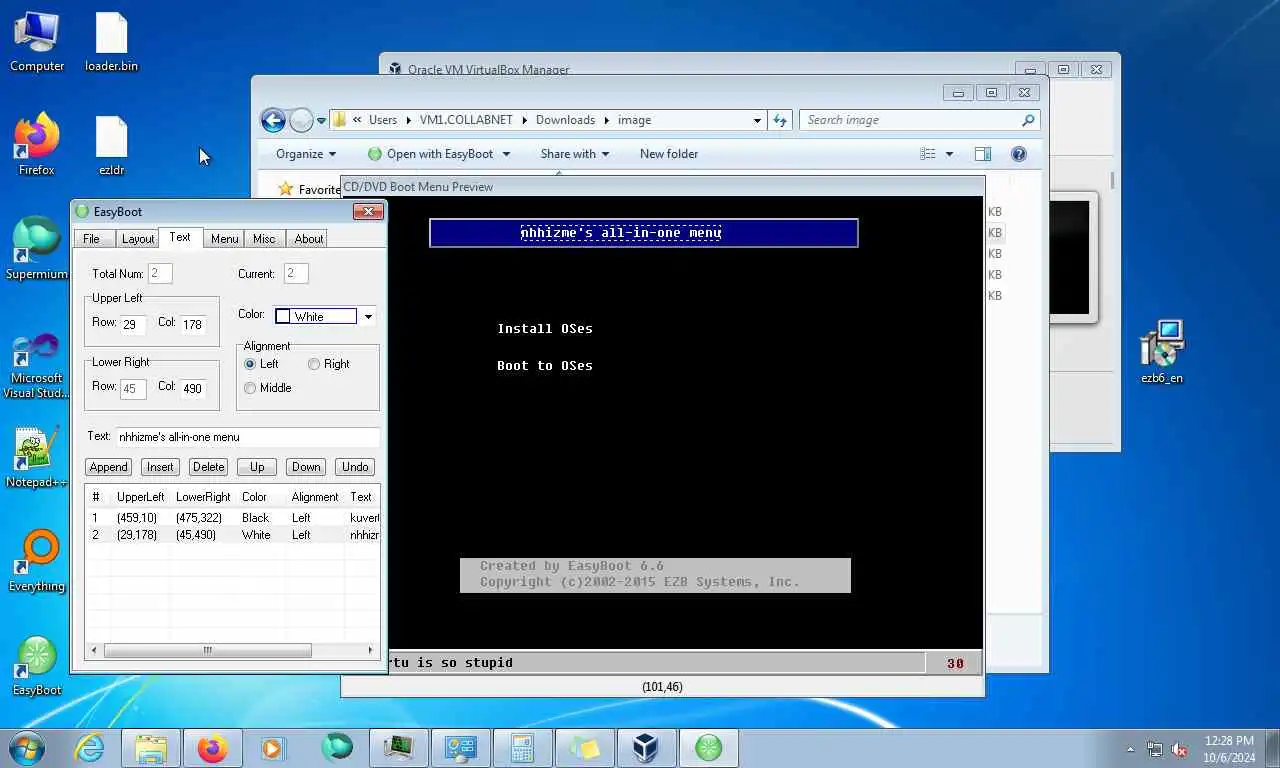
Task: Switch to EasyBoot in the taskbar
Action: (x=708, y=748)
